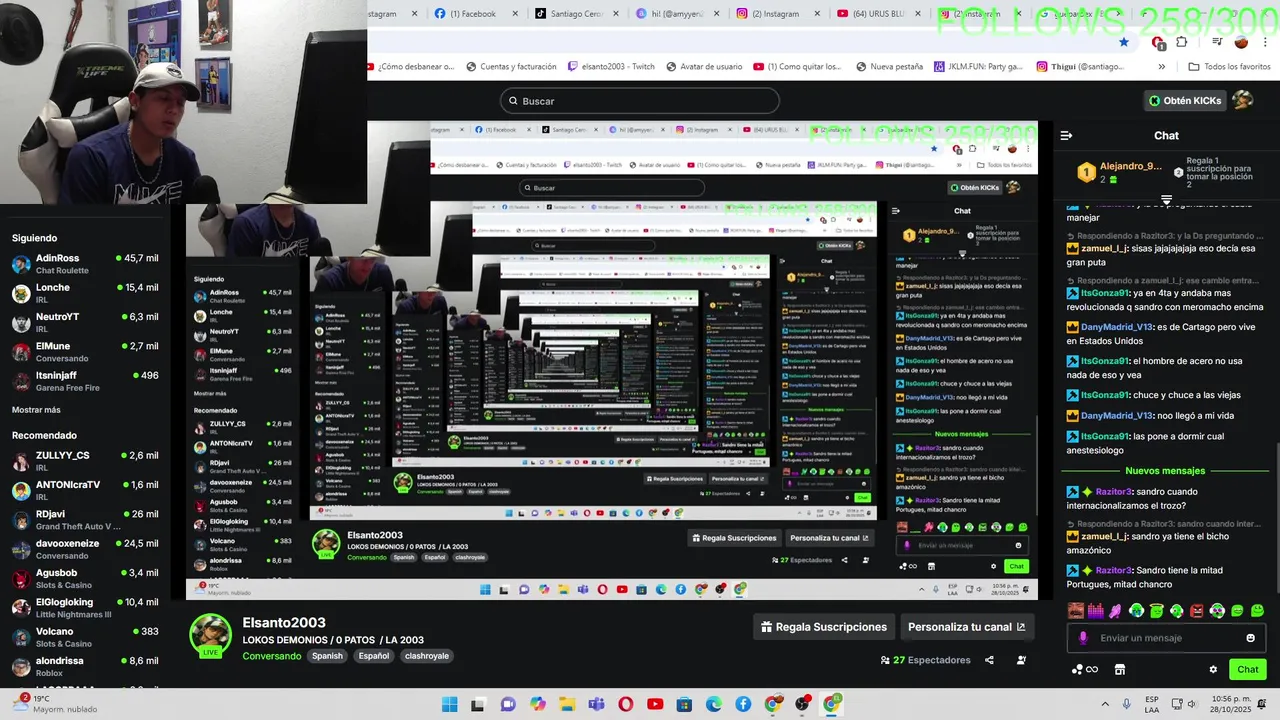Click the Buscar search field

point(640,101)
